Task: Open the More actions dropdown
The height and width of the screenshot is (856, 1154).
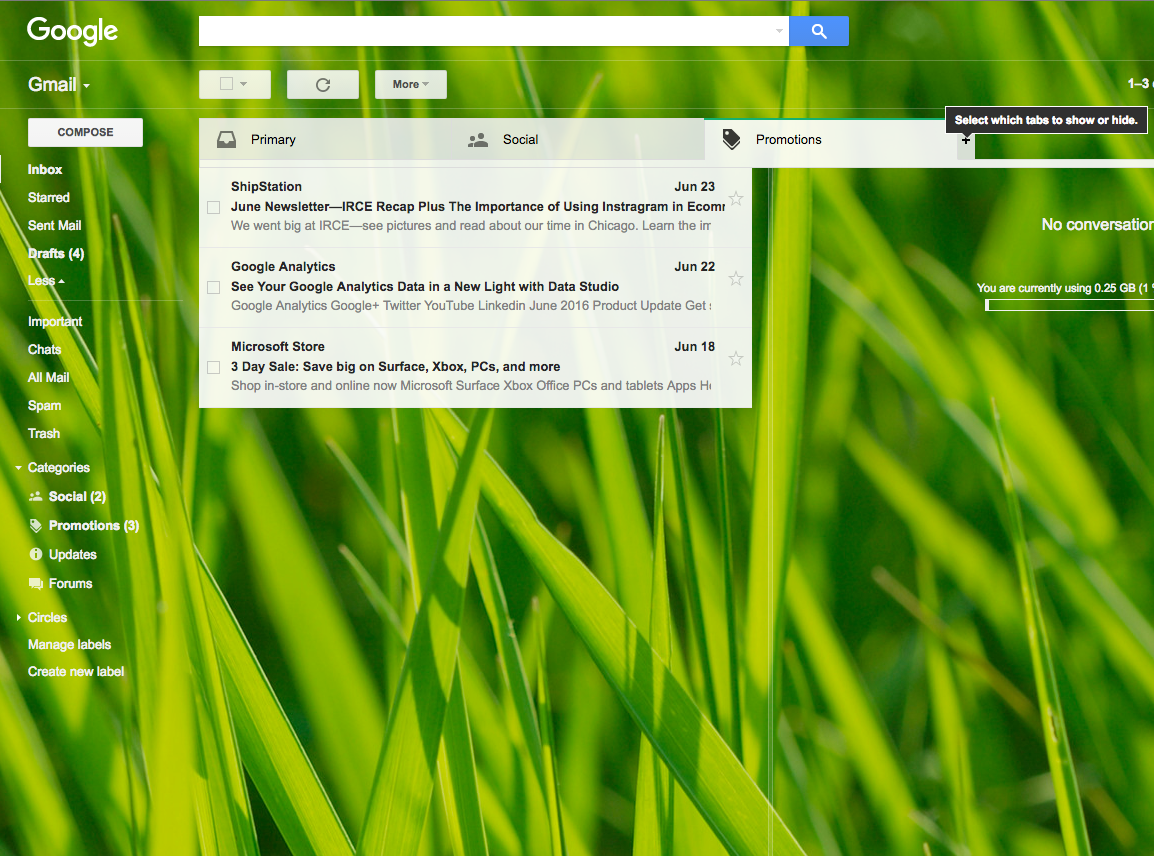Action: pyautogui.click(x=410, y=85)
